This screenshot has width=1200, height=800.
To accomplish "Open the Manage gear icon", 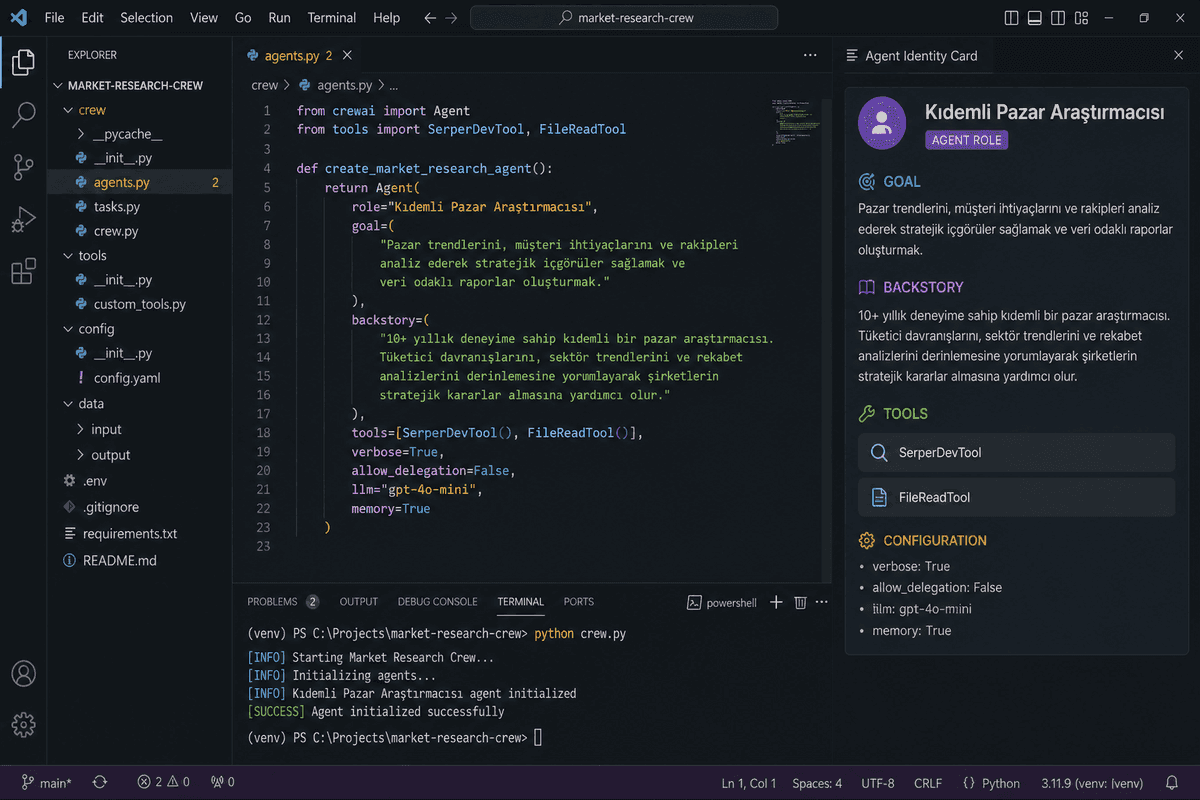I will 23,724.
